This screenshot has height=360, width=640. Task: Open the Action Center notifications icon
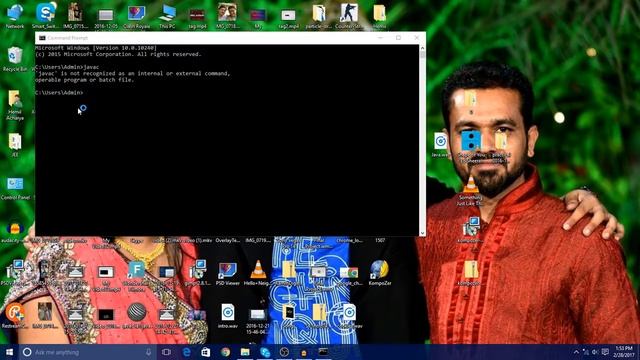605,352
